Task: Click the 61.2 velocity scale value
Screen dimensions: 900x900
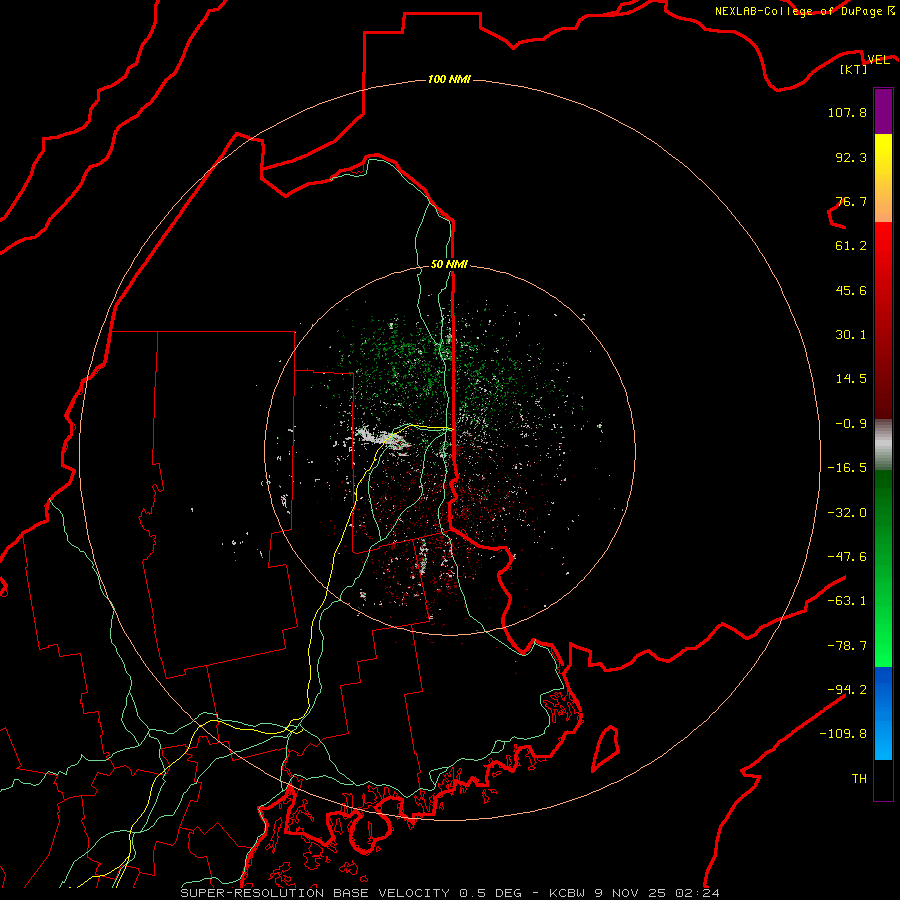Action: pyautogui.click(x=851, y=246)
